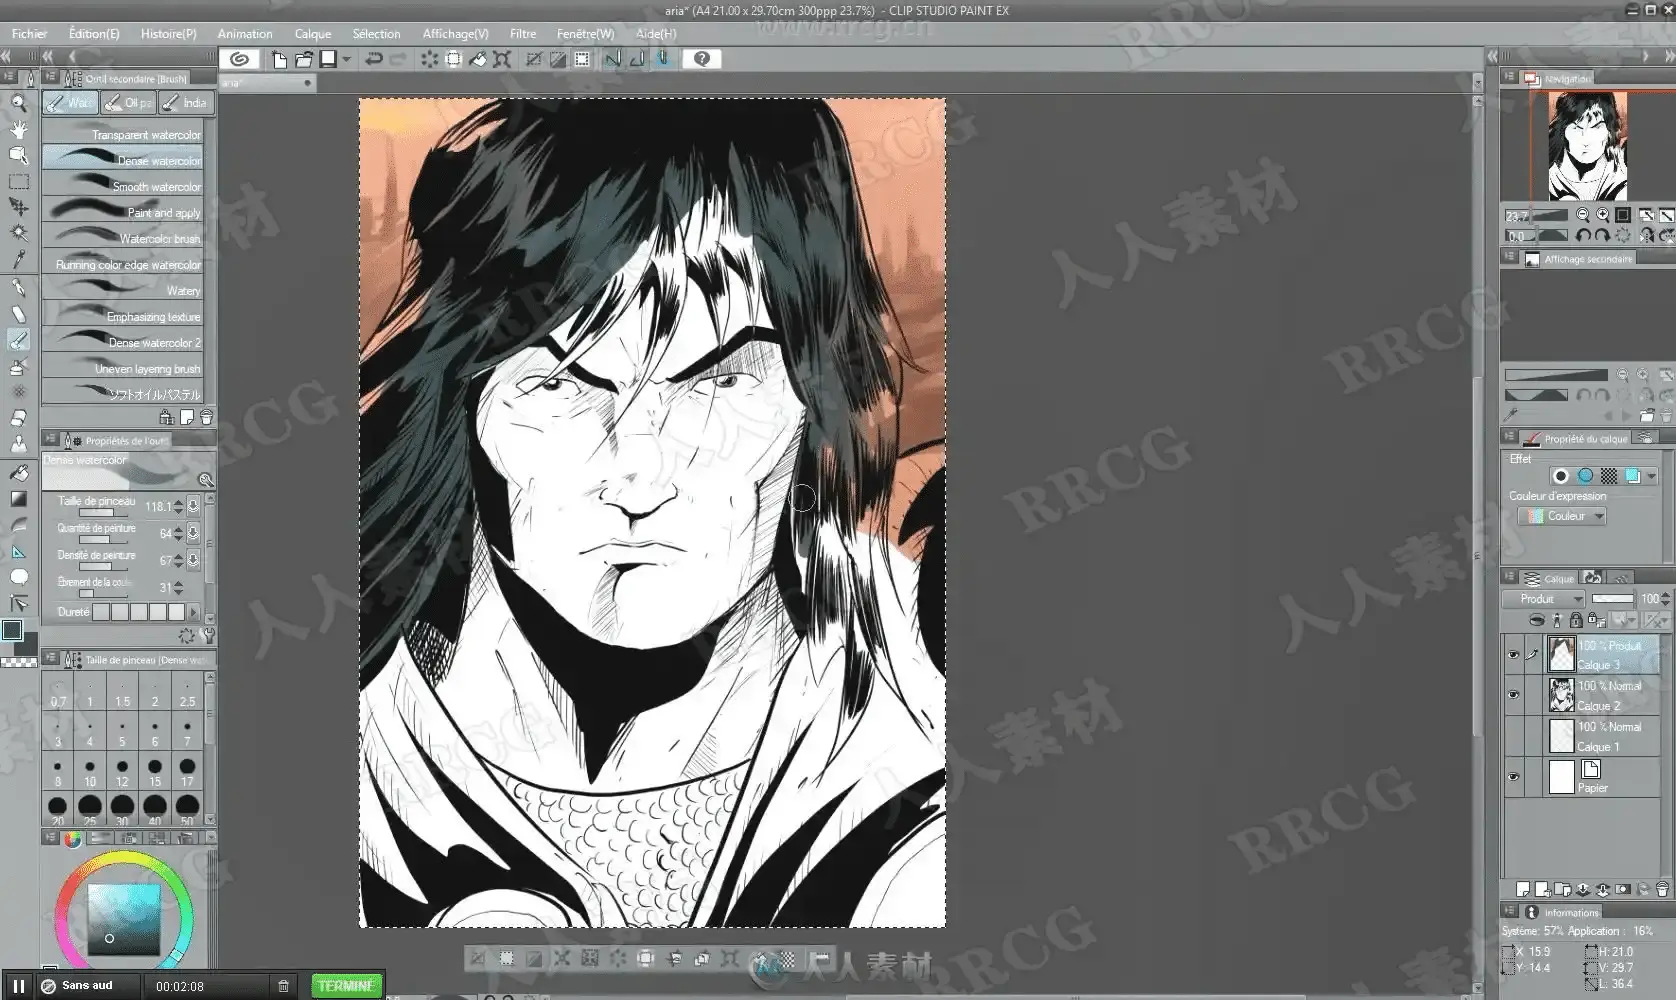Toggle border effect circle in Effet row
1676x1000 pixels.
[1561, 476]
